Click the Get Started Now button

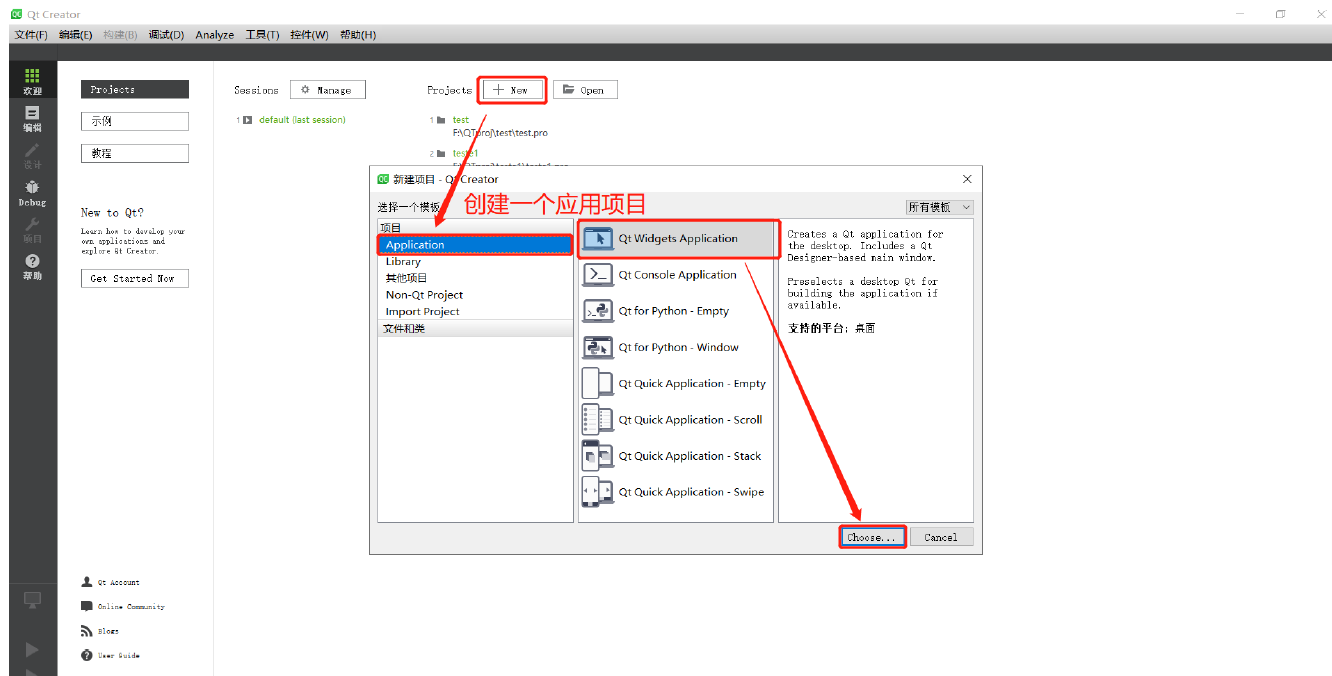(x=134, y=278)
